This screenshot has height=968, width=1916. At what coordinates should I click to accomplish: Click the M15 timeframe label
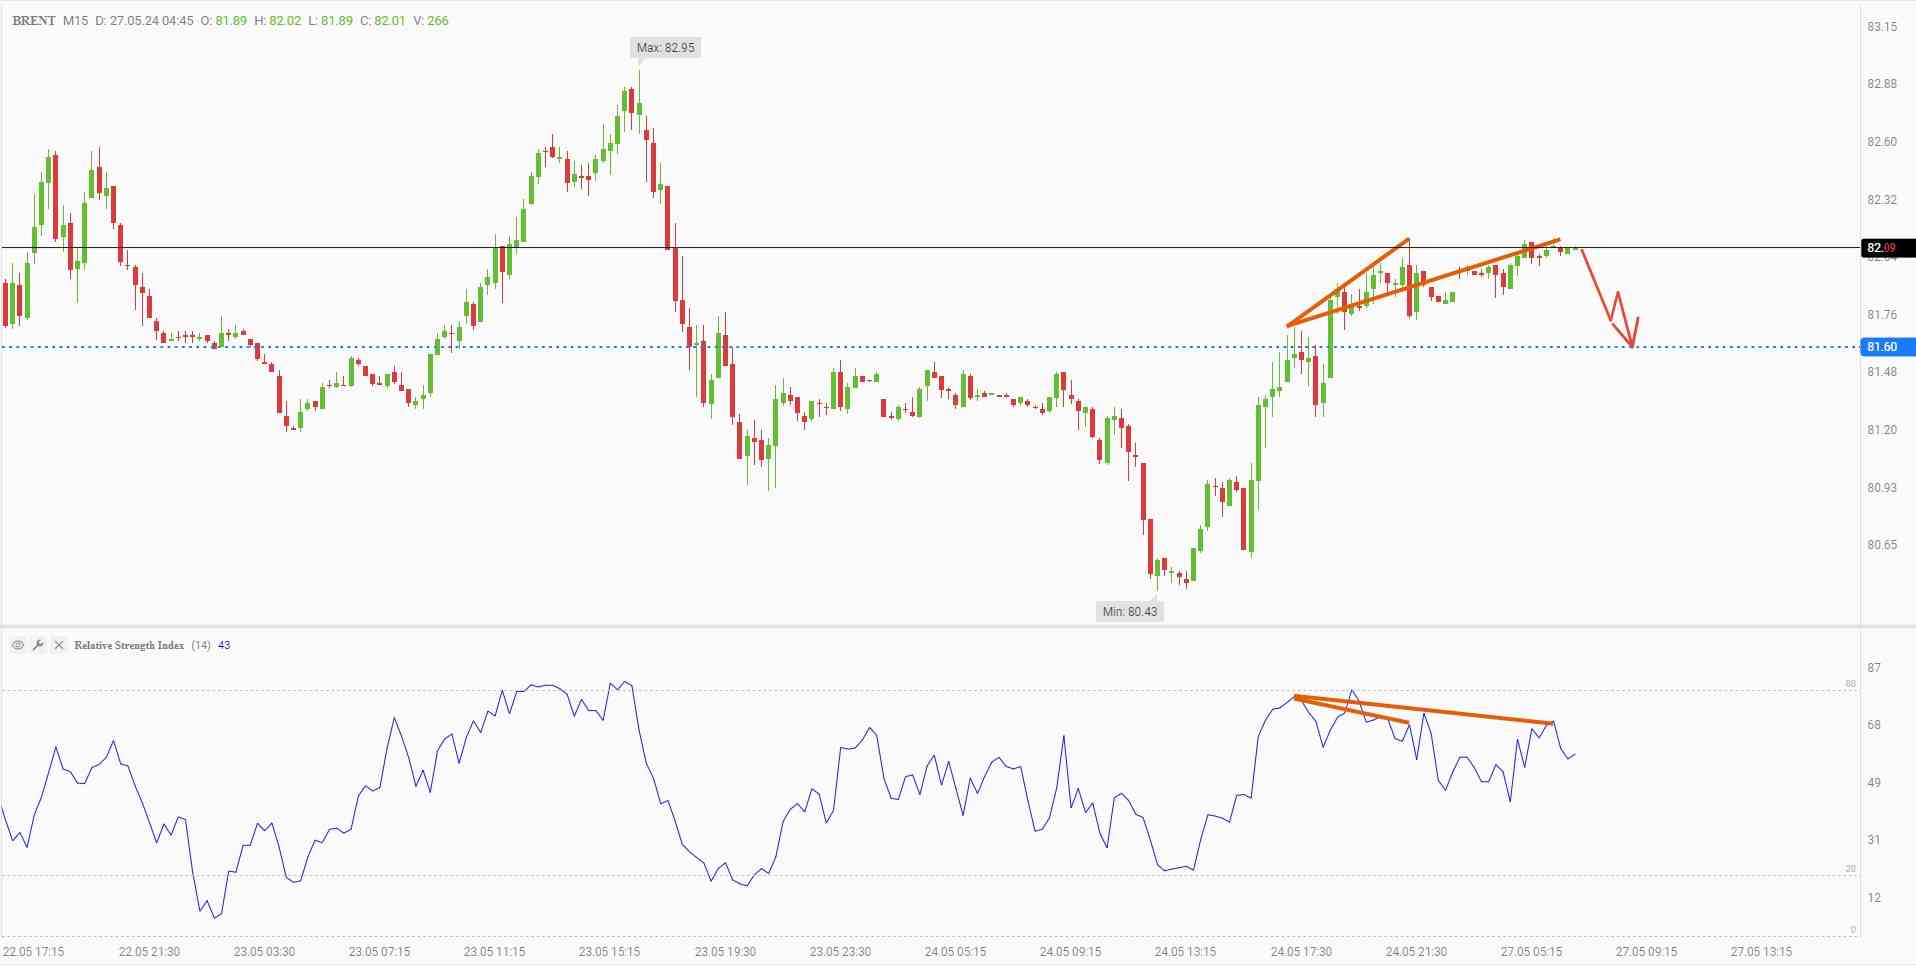[76, 20]
